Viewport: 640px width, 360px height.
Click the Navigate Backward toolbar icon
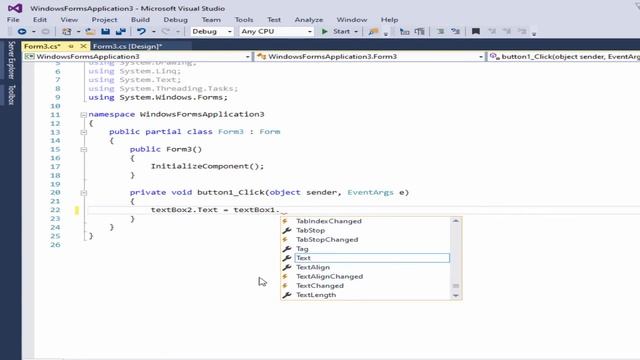pos(22,31)
